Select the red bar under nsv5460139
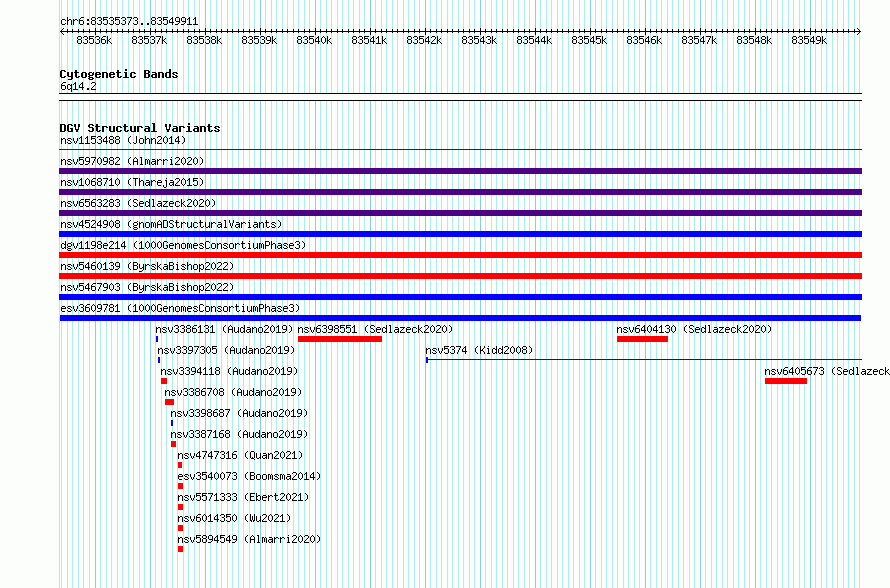Image resolution: width=890 pixels, height=588 pixels. [460, 276]
